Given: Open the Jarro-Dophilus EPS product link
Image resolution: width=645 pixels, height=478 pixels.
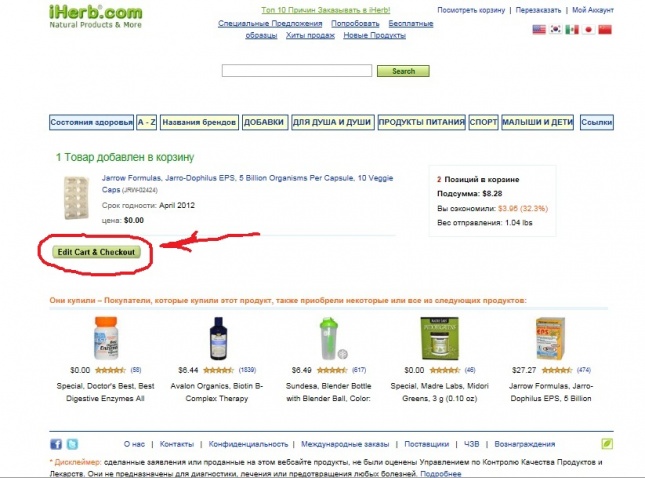Looking at the screenshot, I should (x=247, y=183).
